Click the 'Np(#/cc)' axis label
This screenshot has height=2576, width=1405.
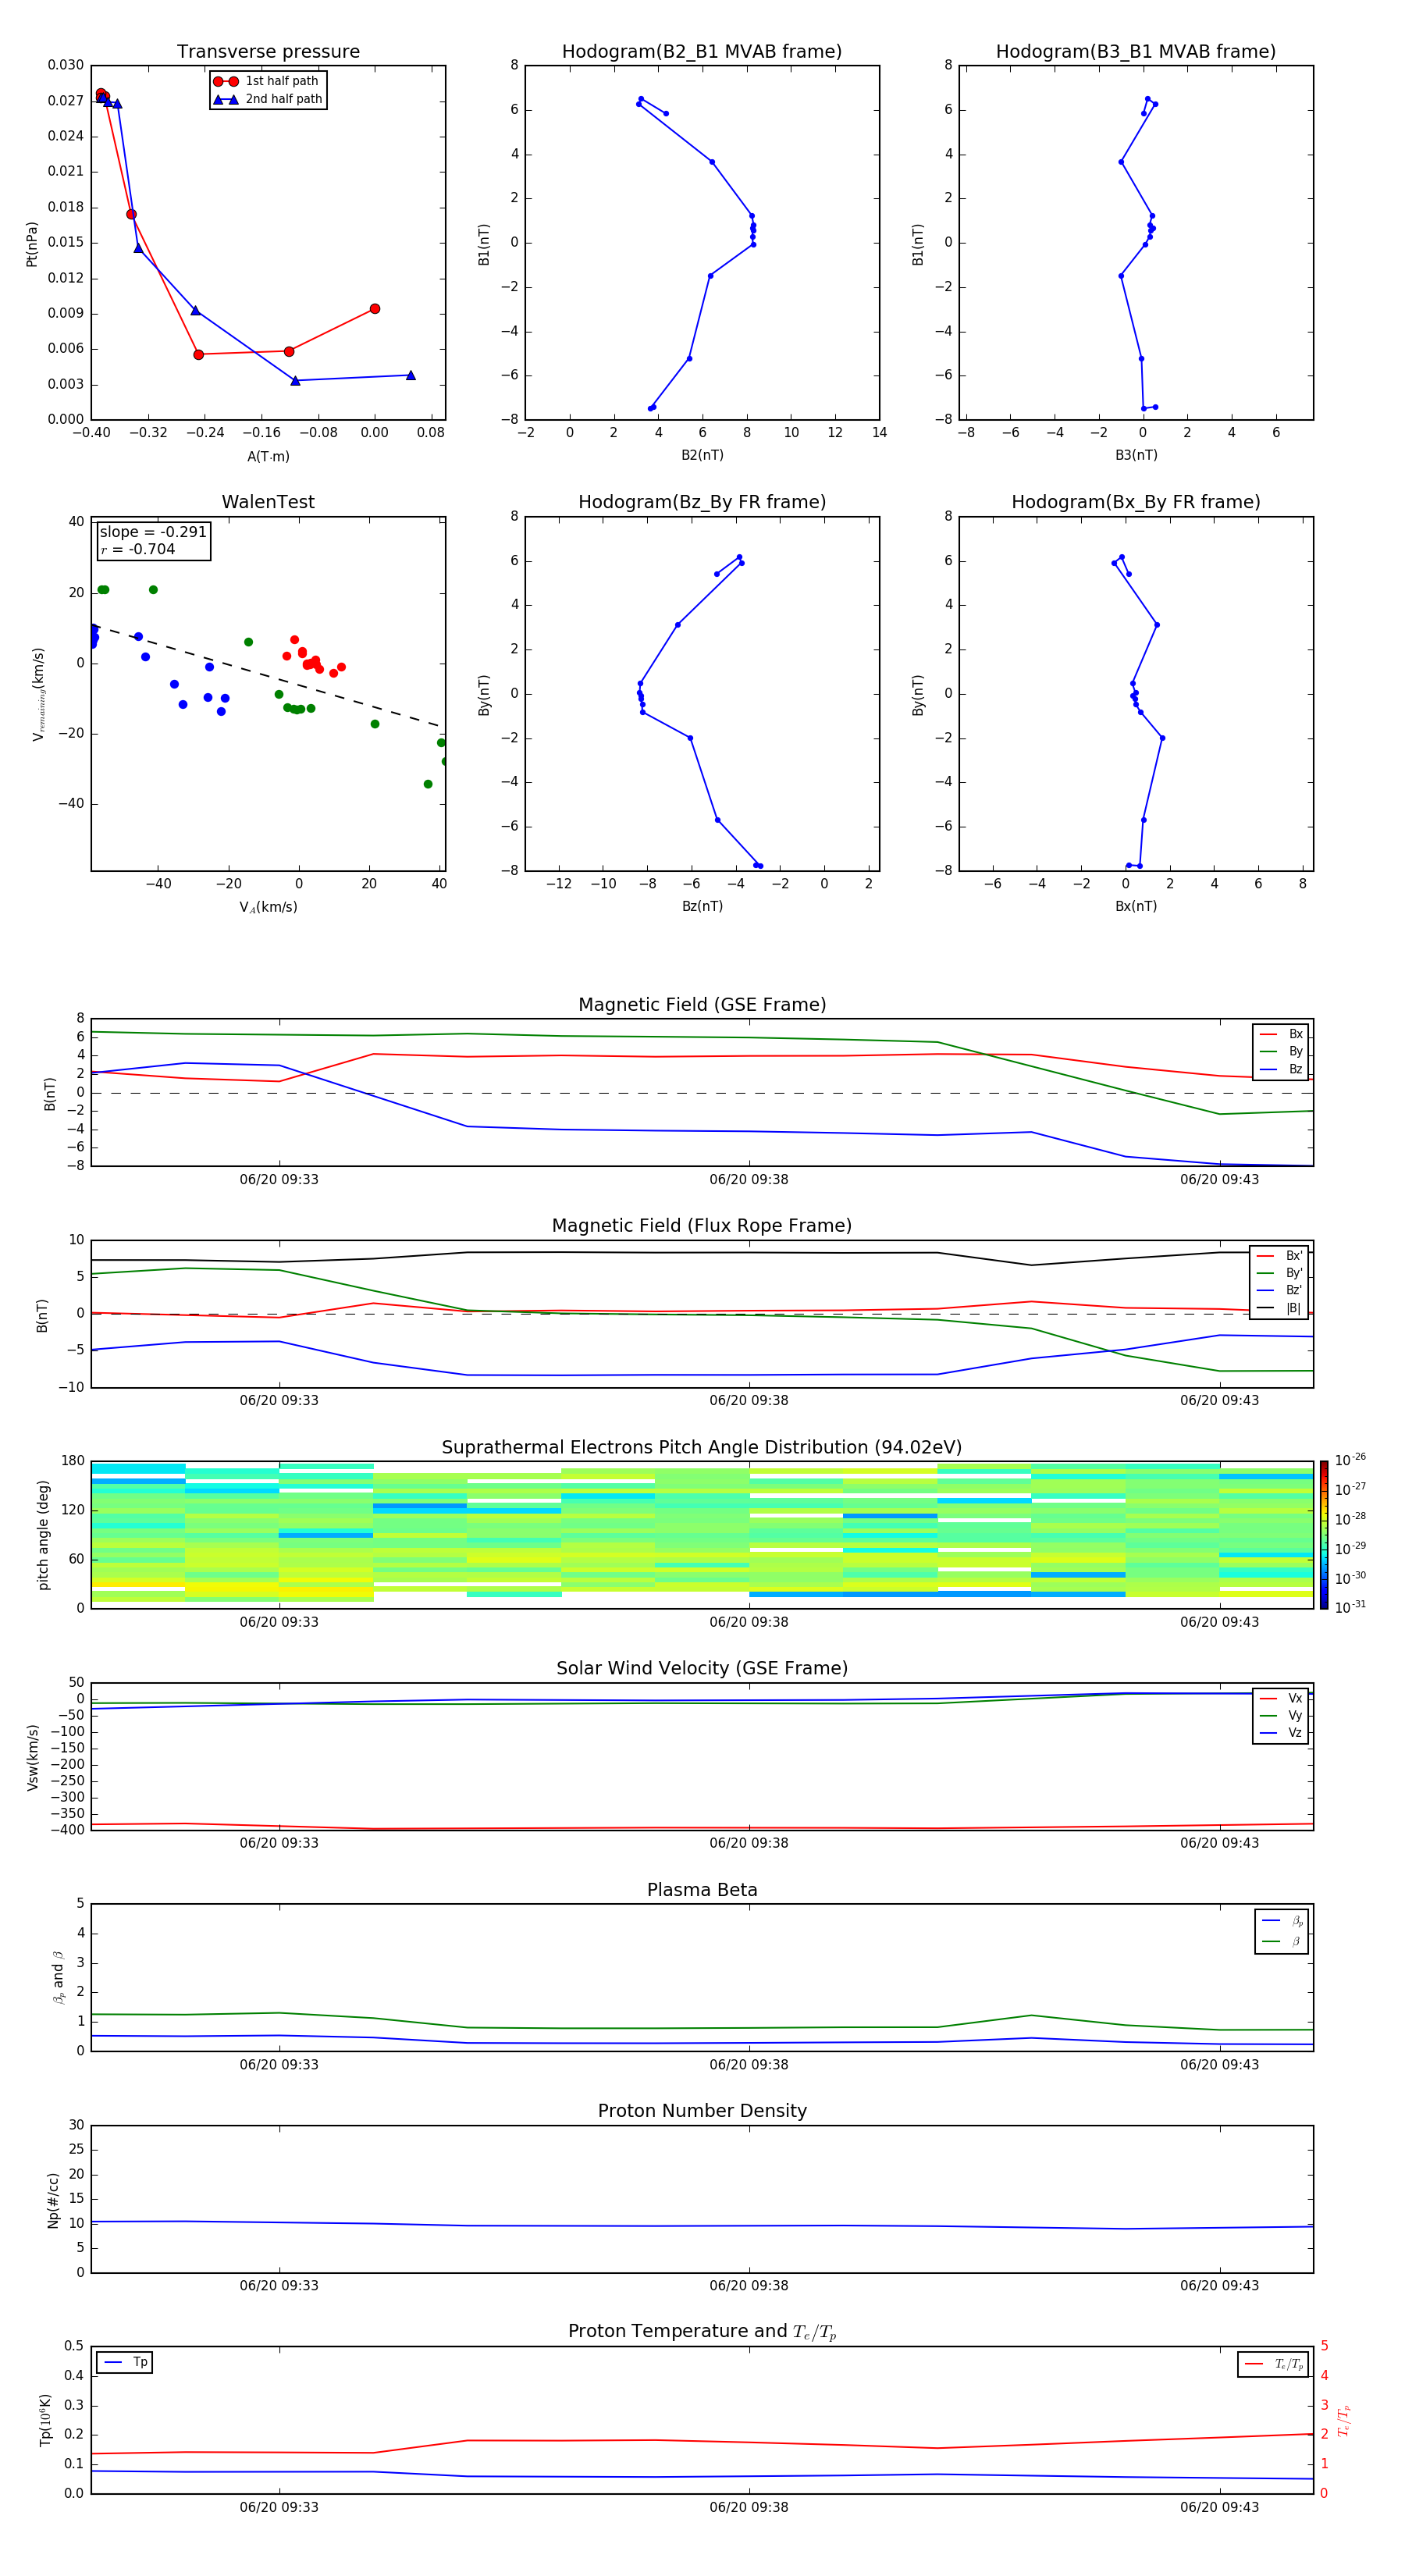(53, 2200)
